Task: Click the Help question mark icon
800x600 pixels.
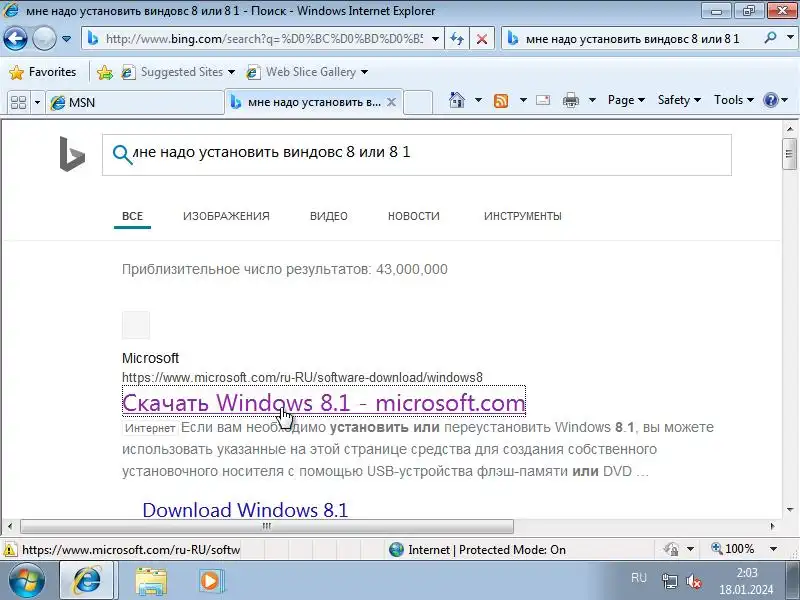Action: [x=770, y=100]
